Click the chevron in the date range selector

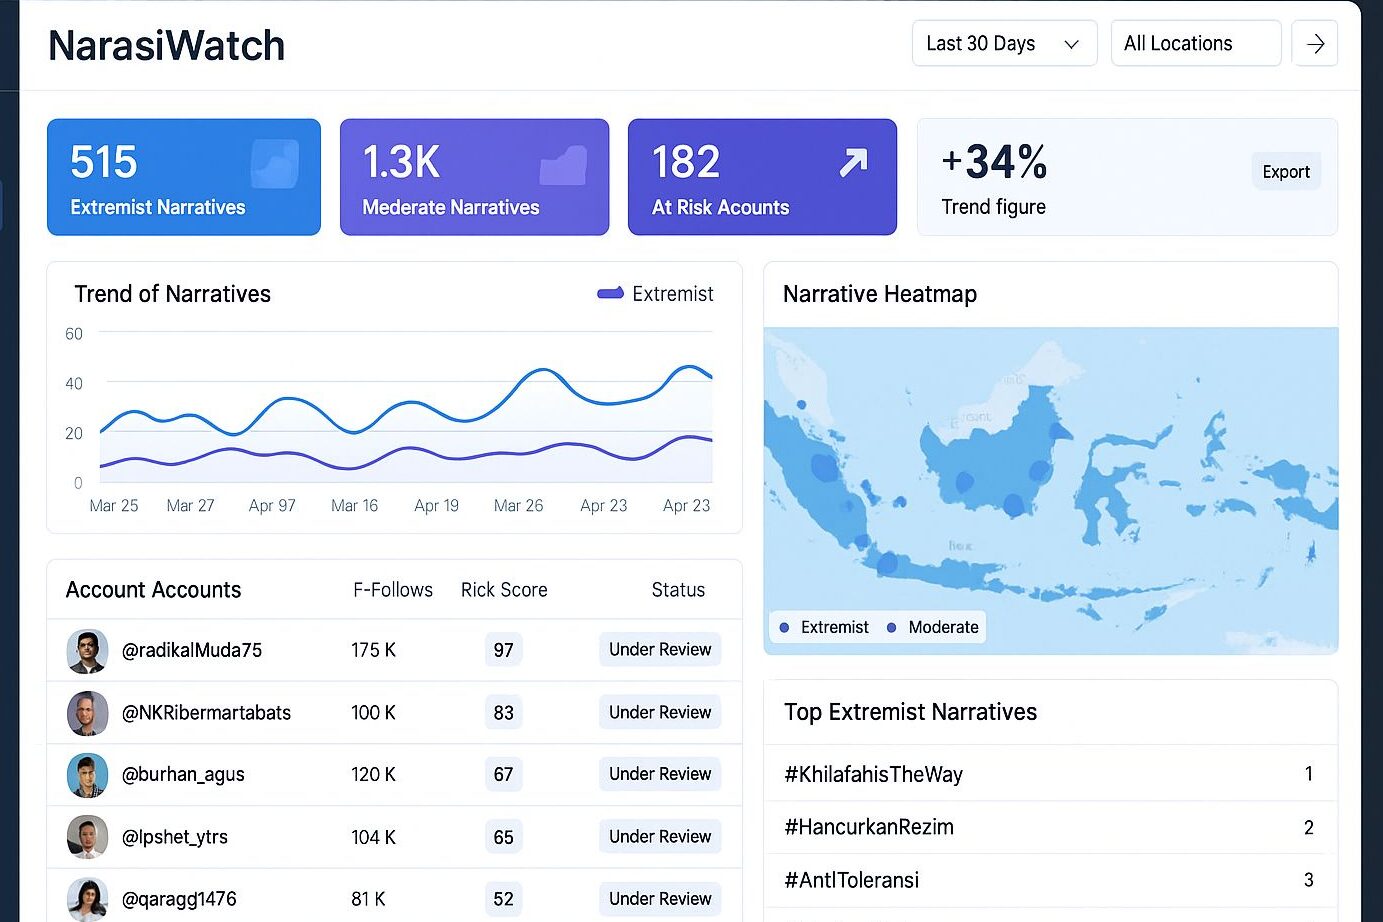[1071, 45]
